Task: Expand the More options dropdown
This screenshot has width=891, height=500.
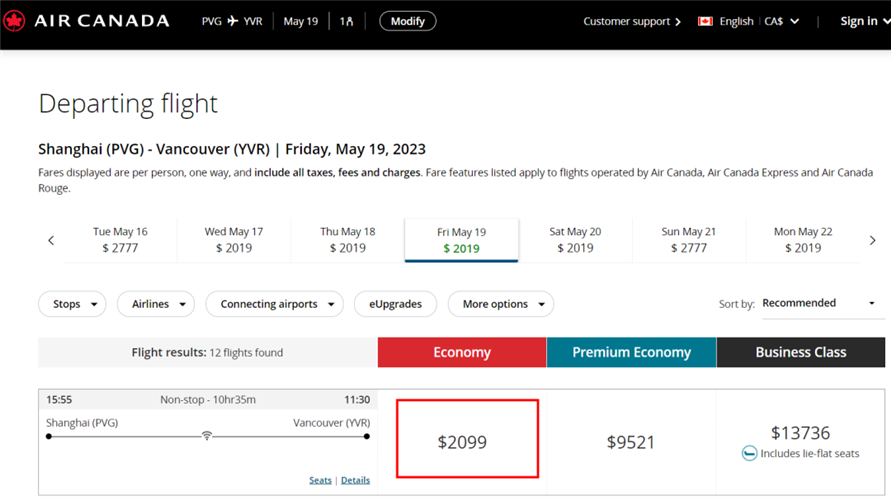Action: [x=500, y=304]
